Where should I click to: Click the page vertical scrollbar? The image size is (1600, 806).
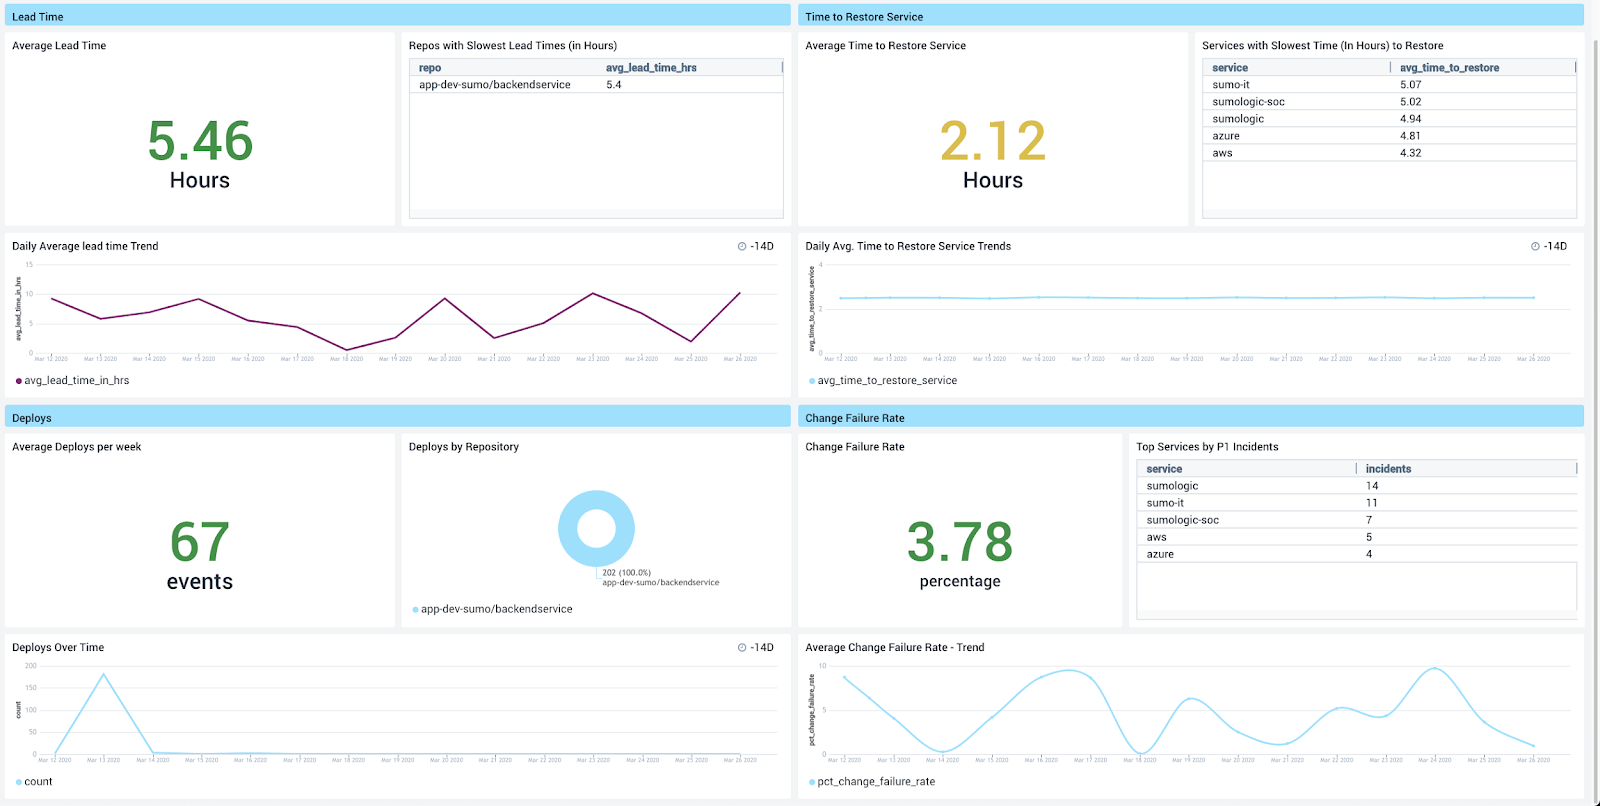tap(1595, 400)
